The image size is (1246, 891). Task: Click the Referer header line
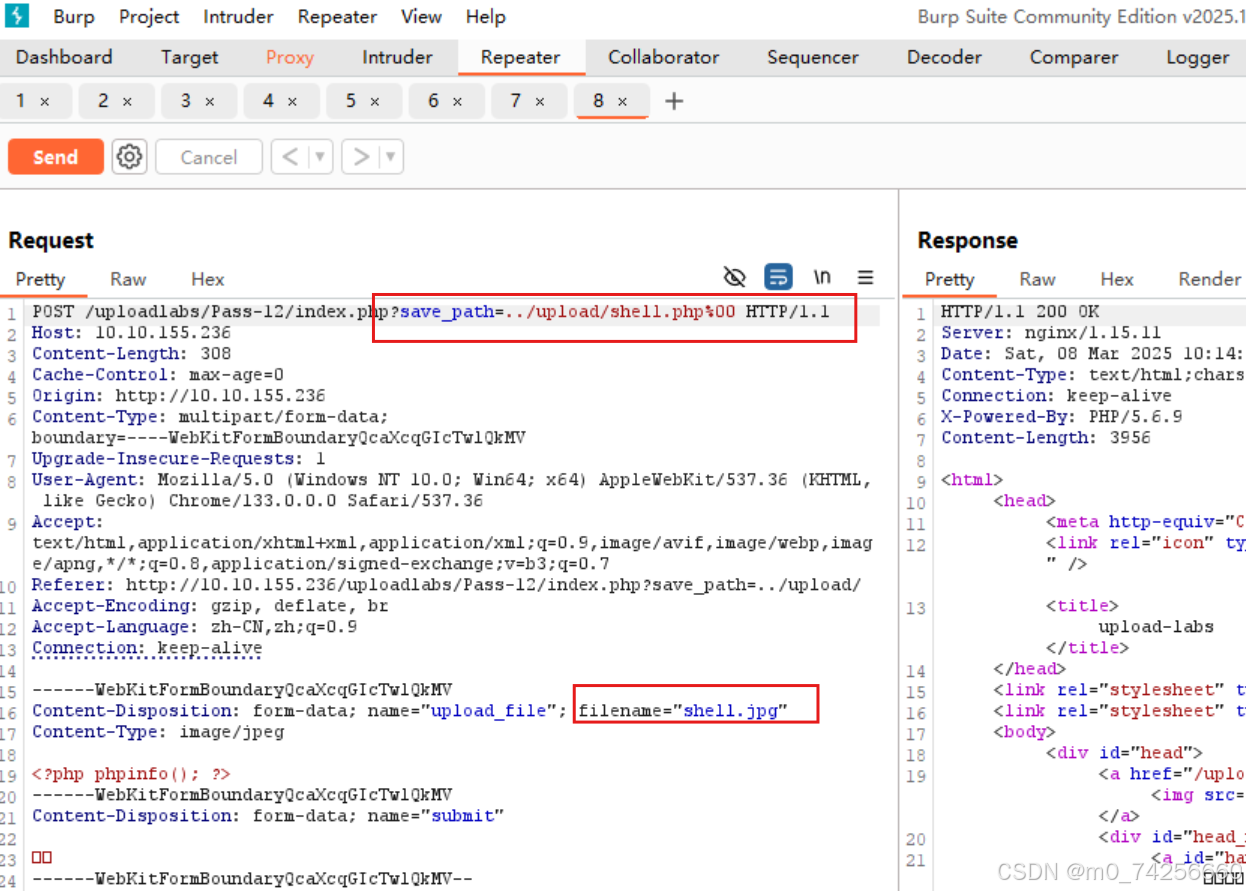pyautogui.click(x=446, y=585)
